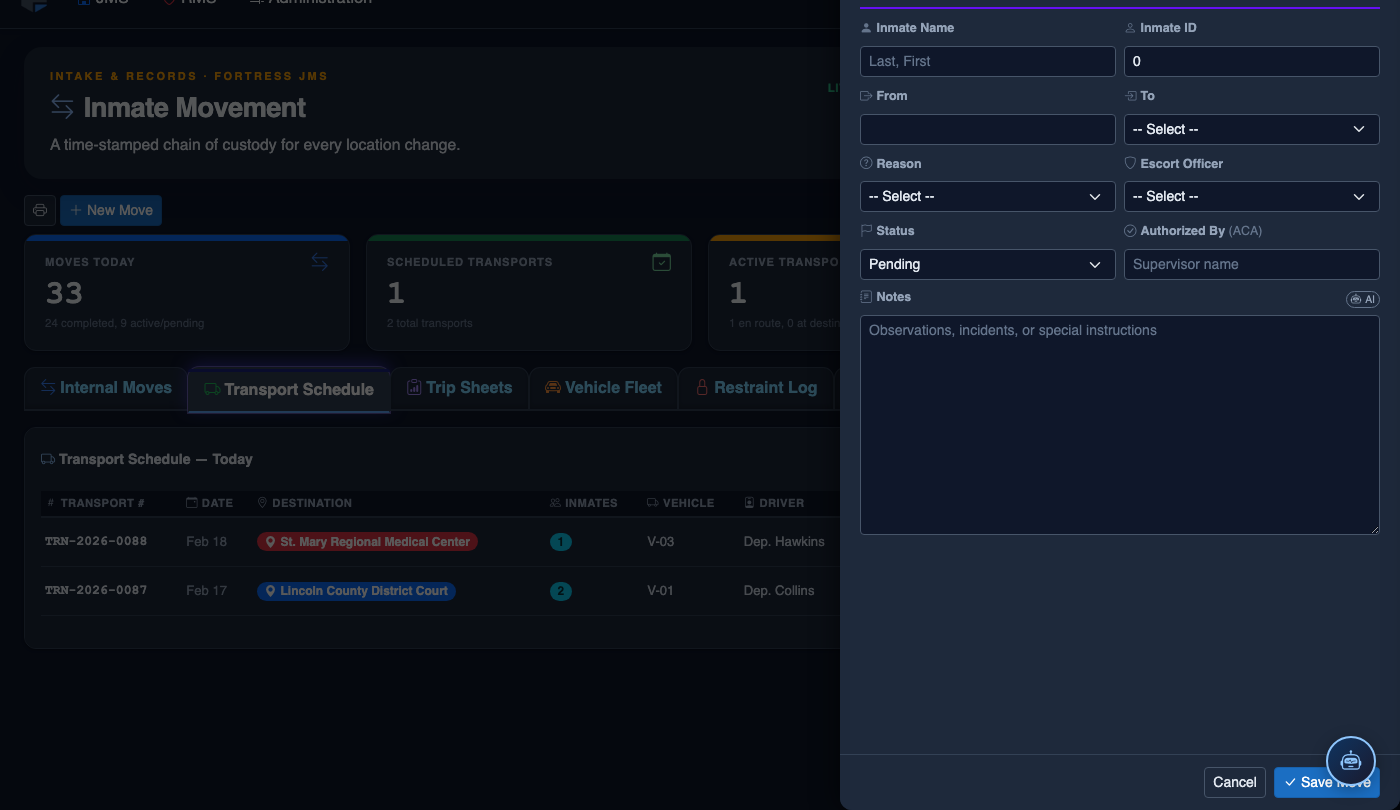Open the Restraint Log tab

[756, 388]
